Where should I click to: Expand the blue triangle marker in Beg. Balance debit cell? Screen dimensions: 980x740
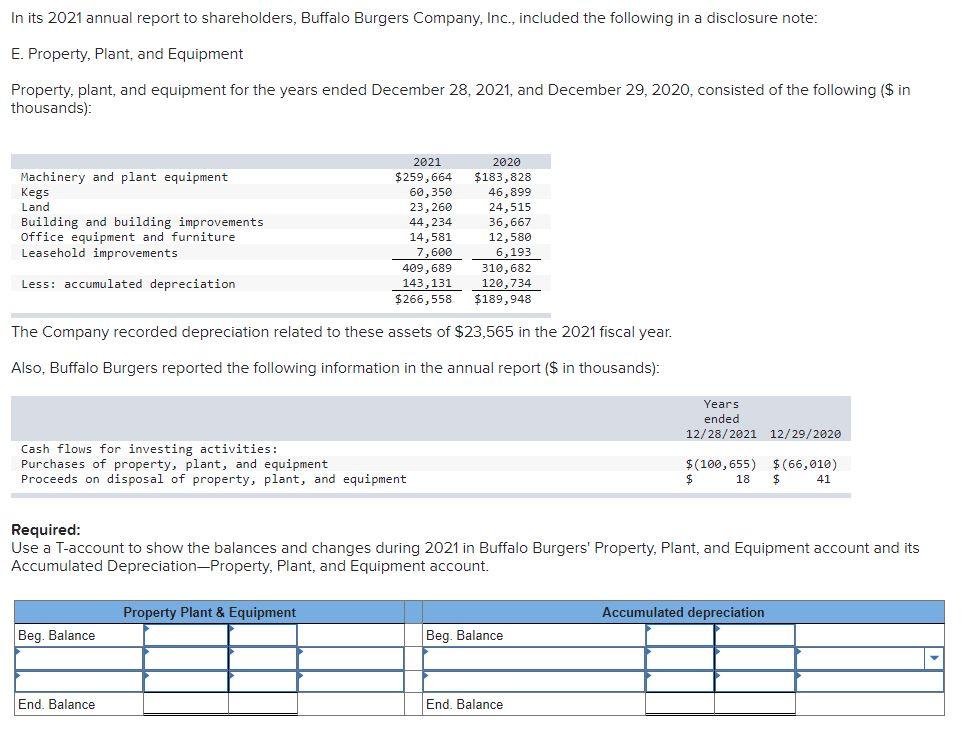point(147,627)
